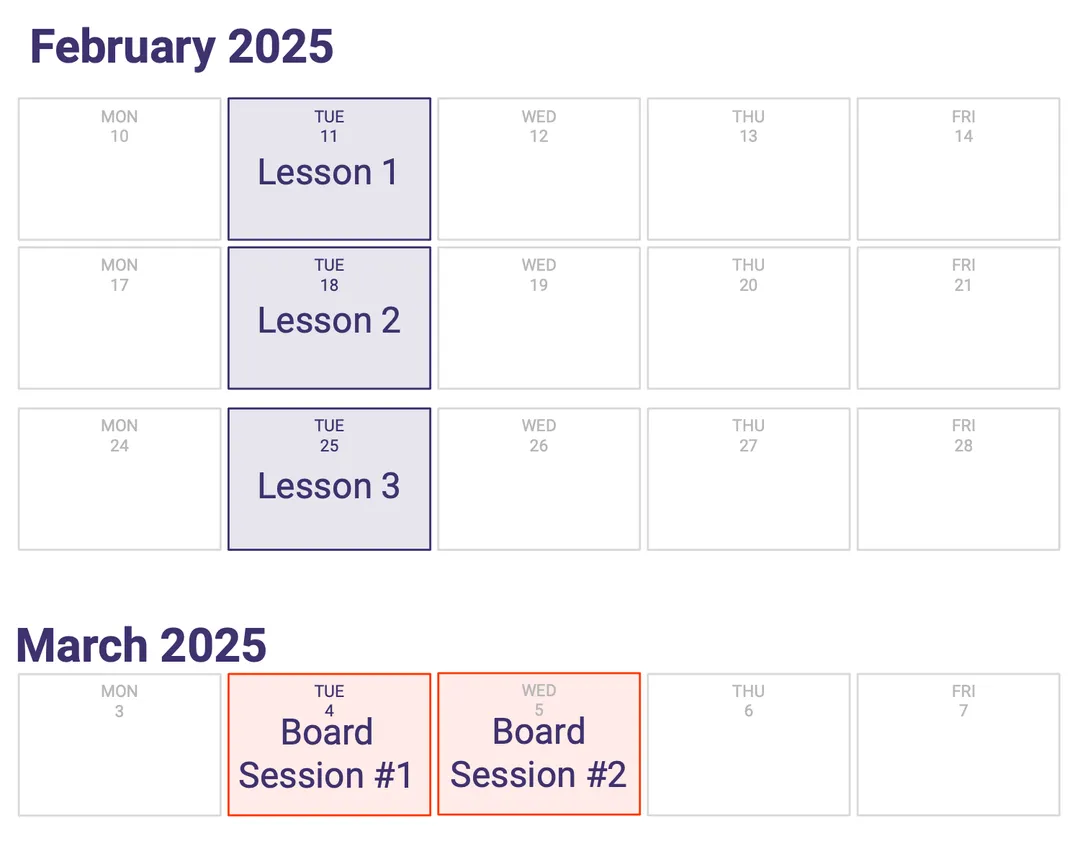
Task: Open Board Session #1 on Tuesday 4
Action: 329,745
